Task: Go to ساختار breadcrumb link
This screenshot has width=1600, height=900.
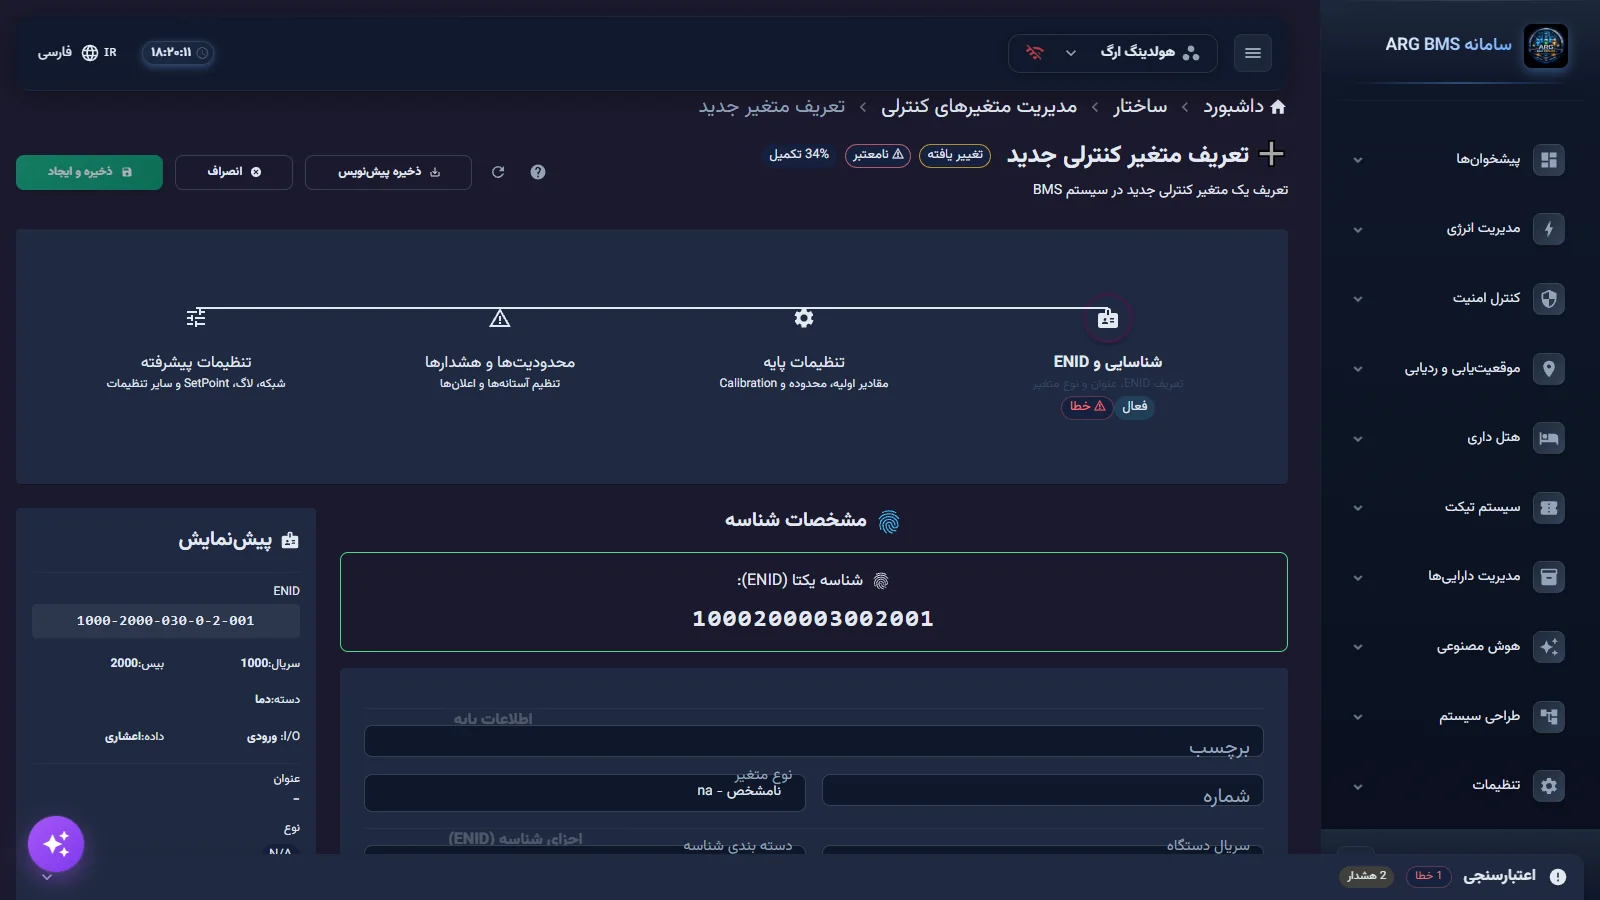Action: point(1140,107)
